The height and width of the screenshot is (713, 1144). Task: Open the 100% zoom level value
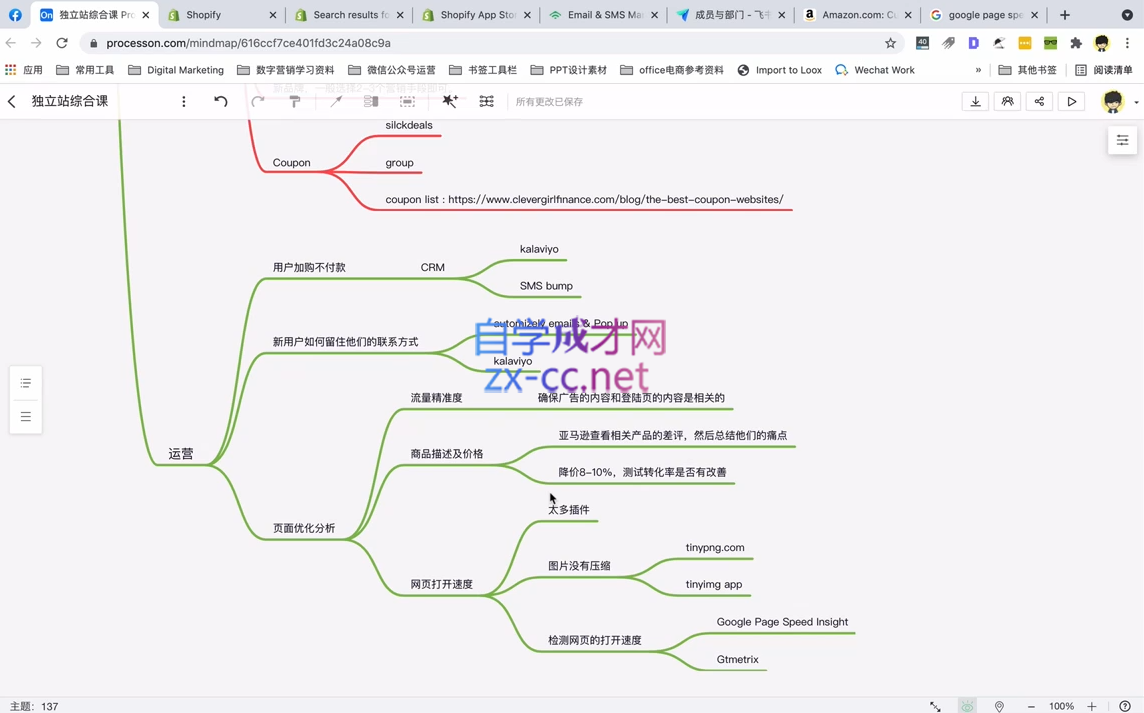[x=1061, y=706]
